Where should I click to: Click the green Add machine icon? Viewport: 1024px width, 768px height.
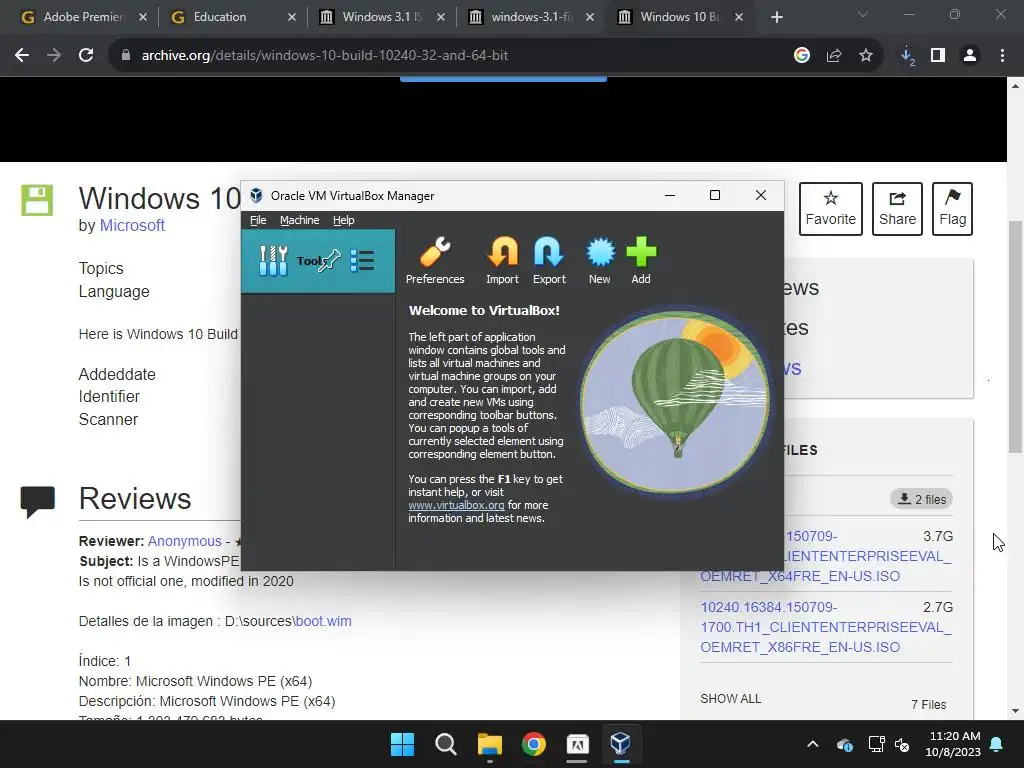(x=641, y=261)
